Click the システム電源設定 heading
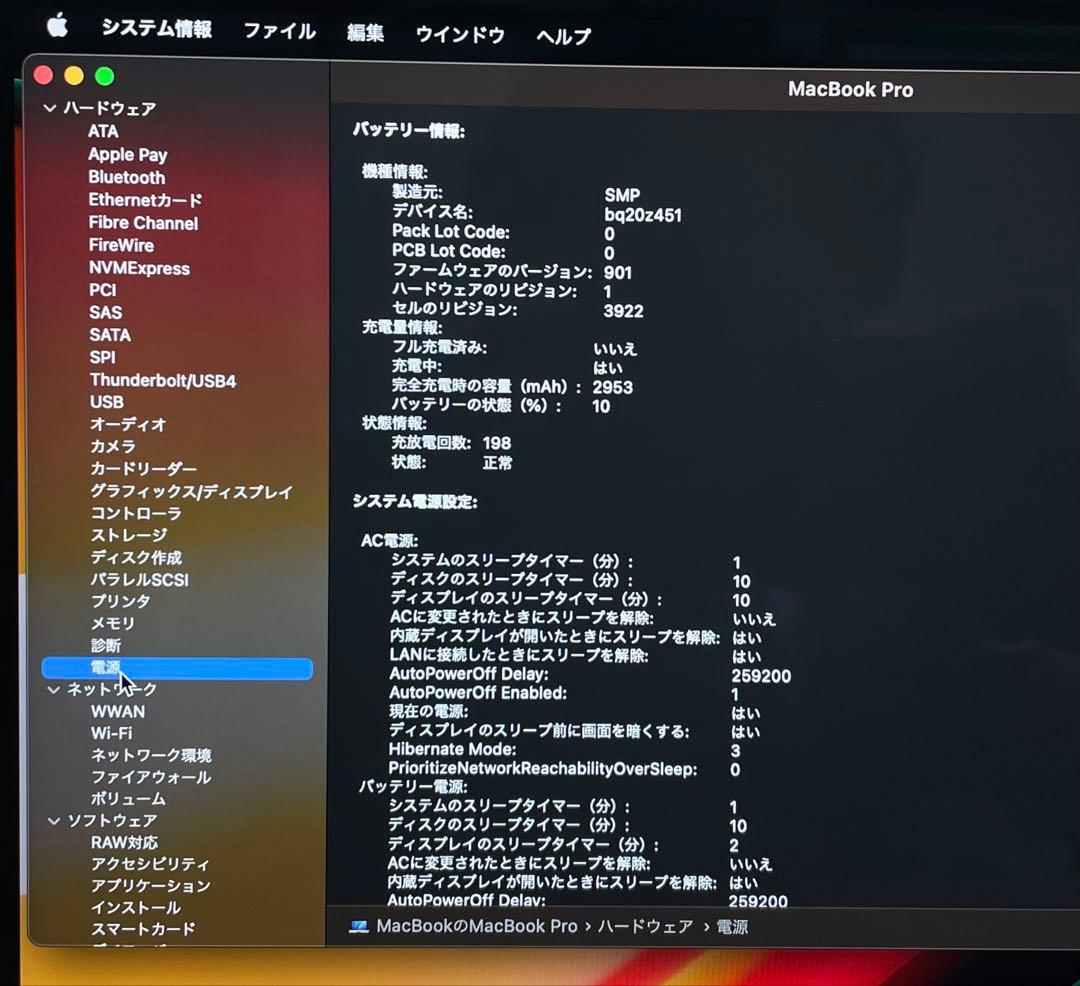The width and height of the screenshot is (1080, 986). (415, 502)
